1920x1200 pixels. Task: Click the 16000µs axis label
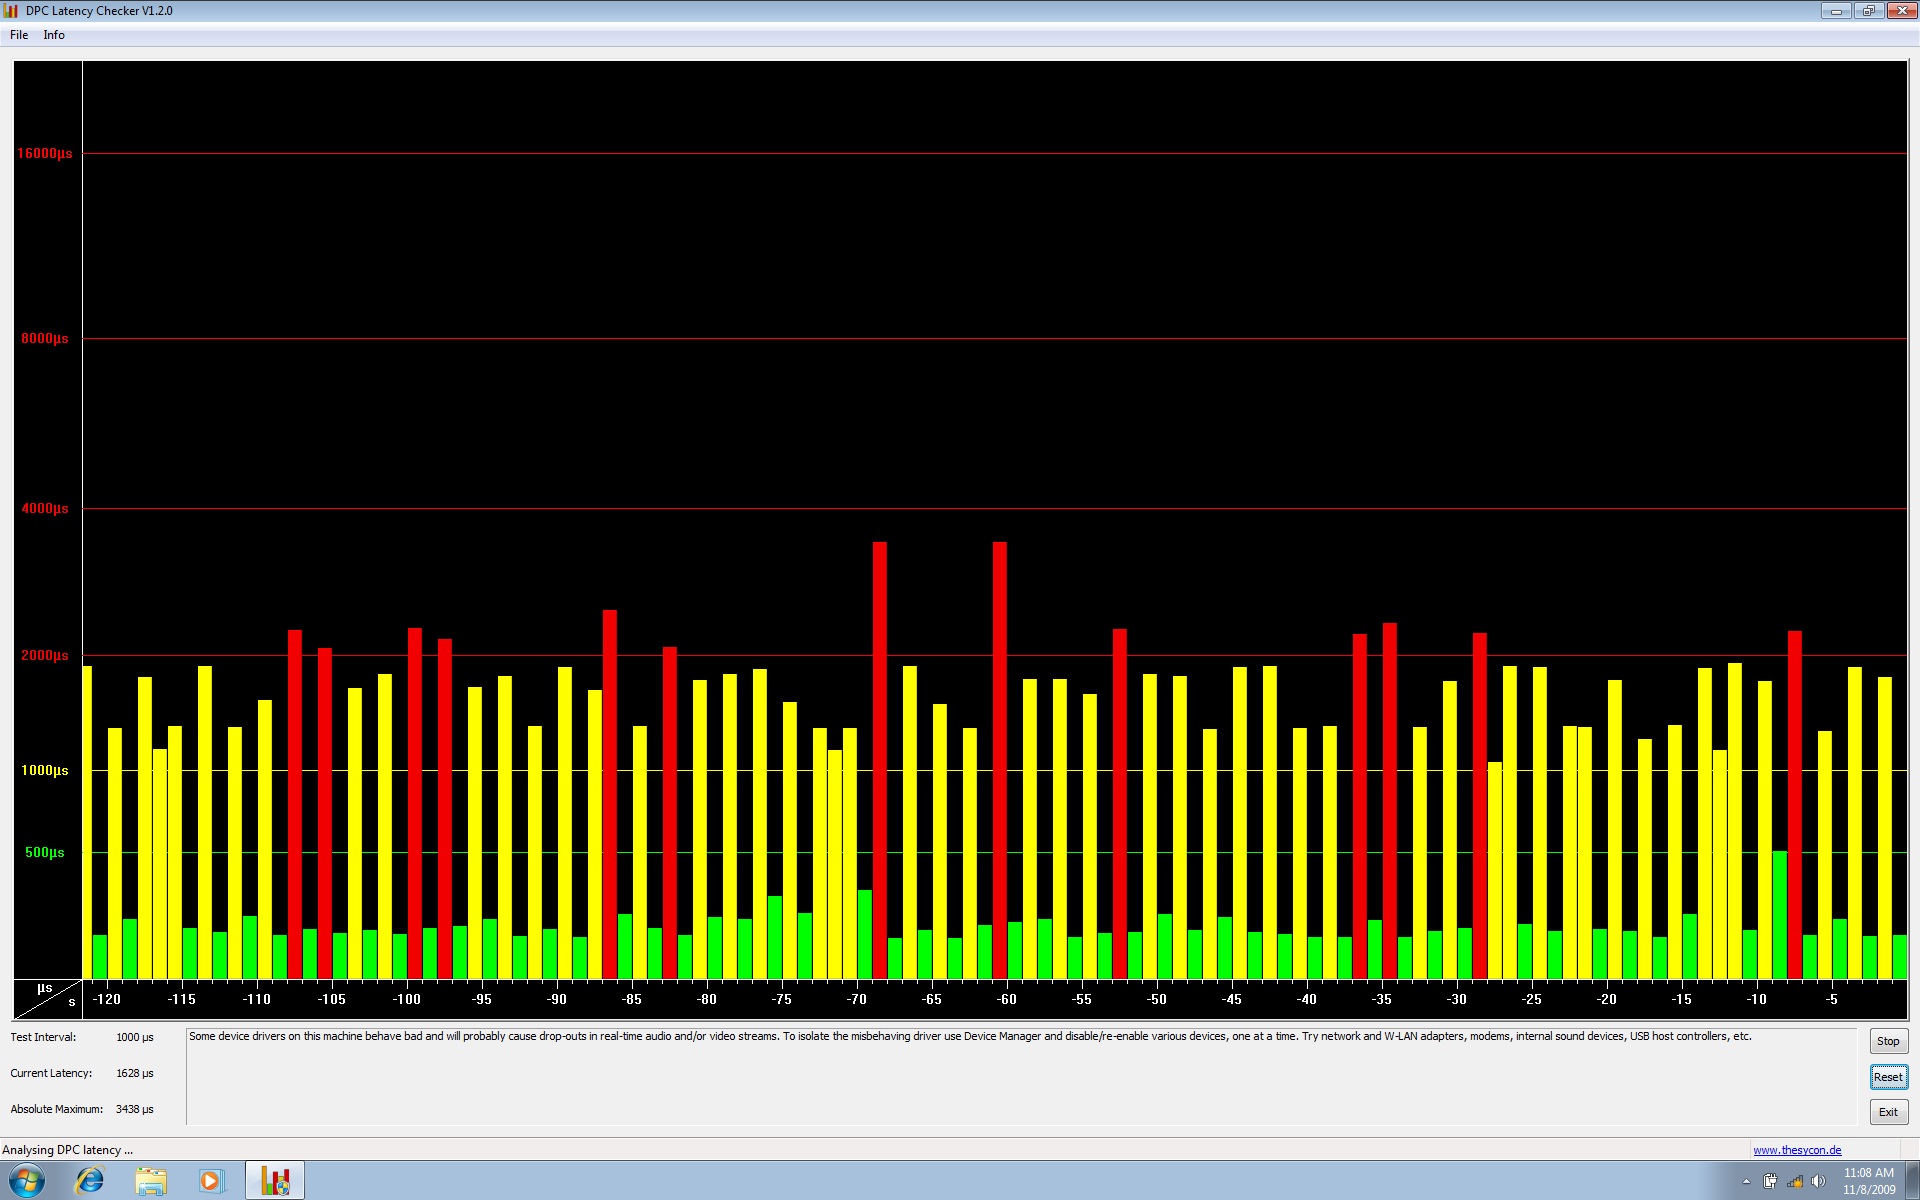point(45,153)
